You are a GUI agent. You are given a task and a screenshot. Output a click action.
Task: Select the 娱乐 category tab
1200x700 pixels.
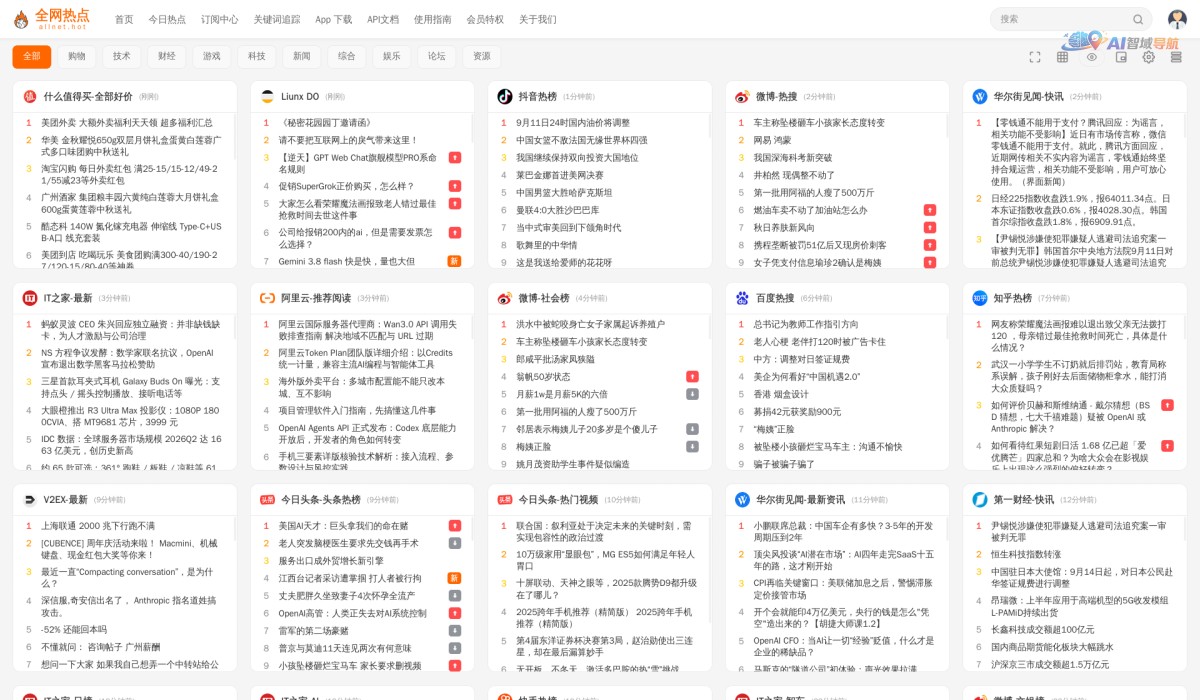392,57
